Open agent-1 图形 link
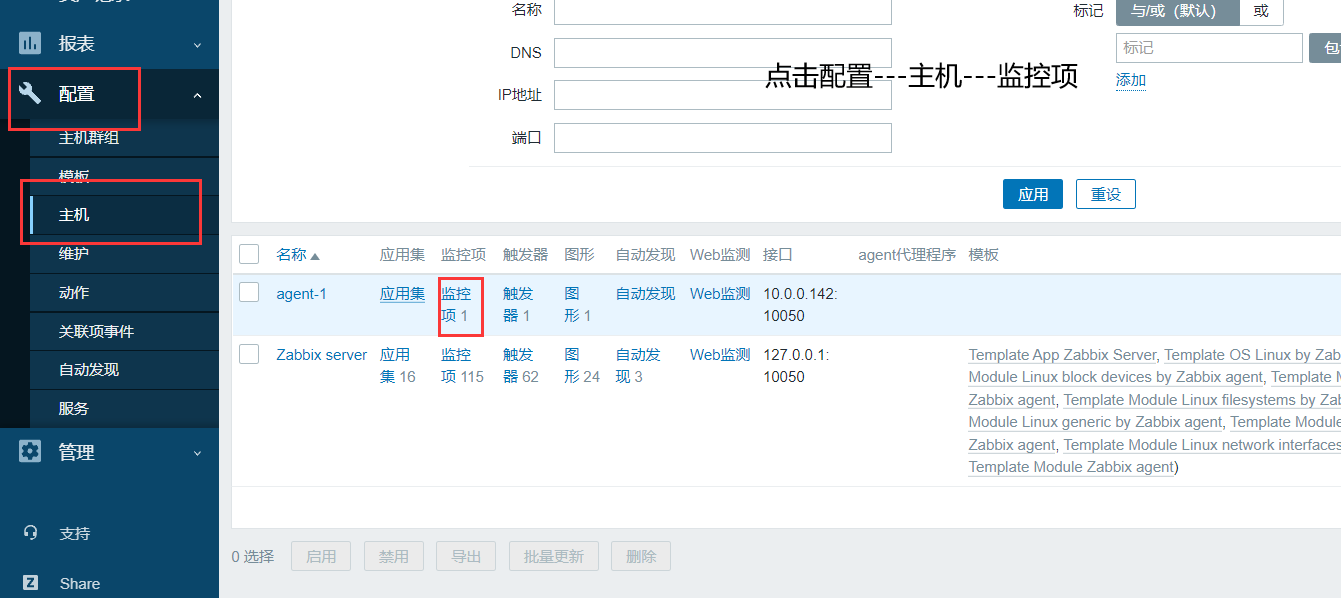1341x598 pixels. click(572, 305)
